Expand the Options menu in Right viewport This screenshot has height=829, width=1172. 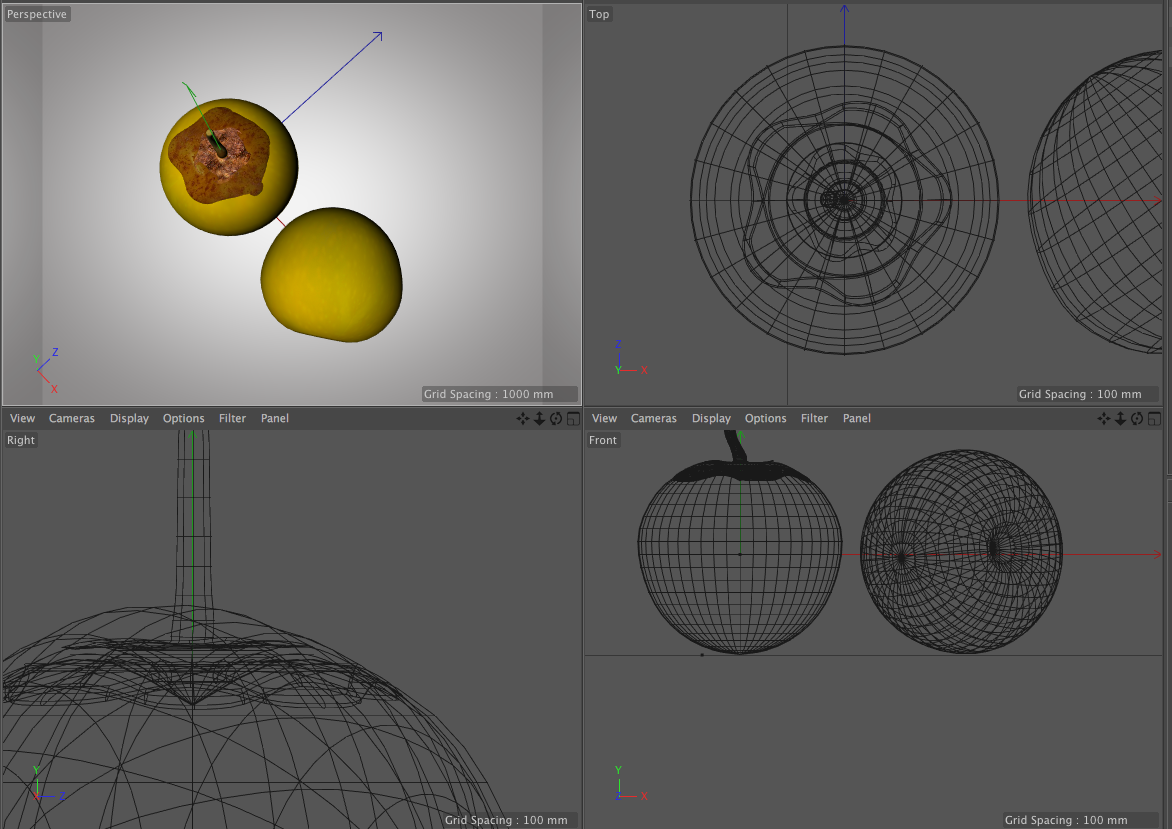pyautogui.click(x=183, y=419)
